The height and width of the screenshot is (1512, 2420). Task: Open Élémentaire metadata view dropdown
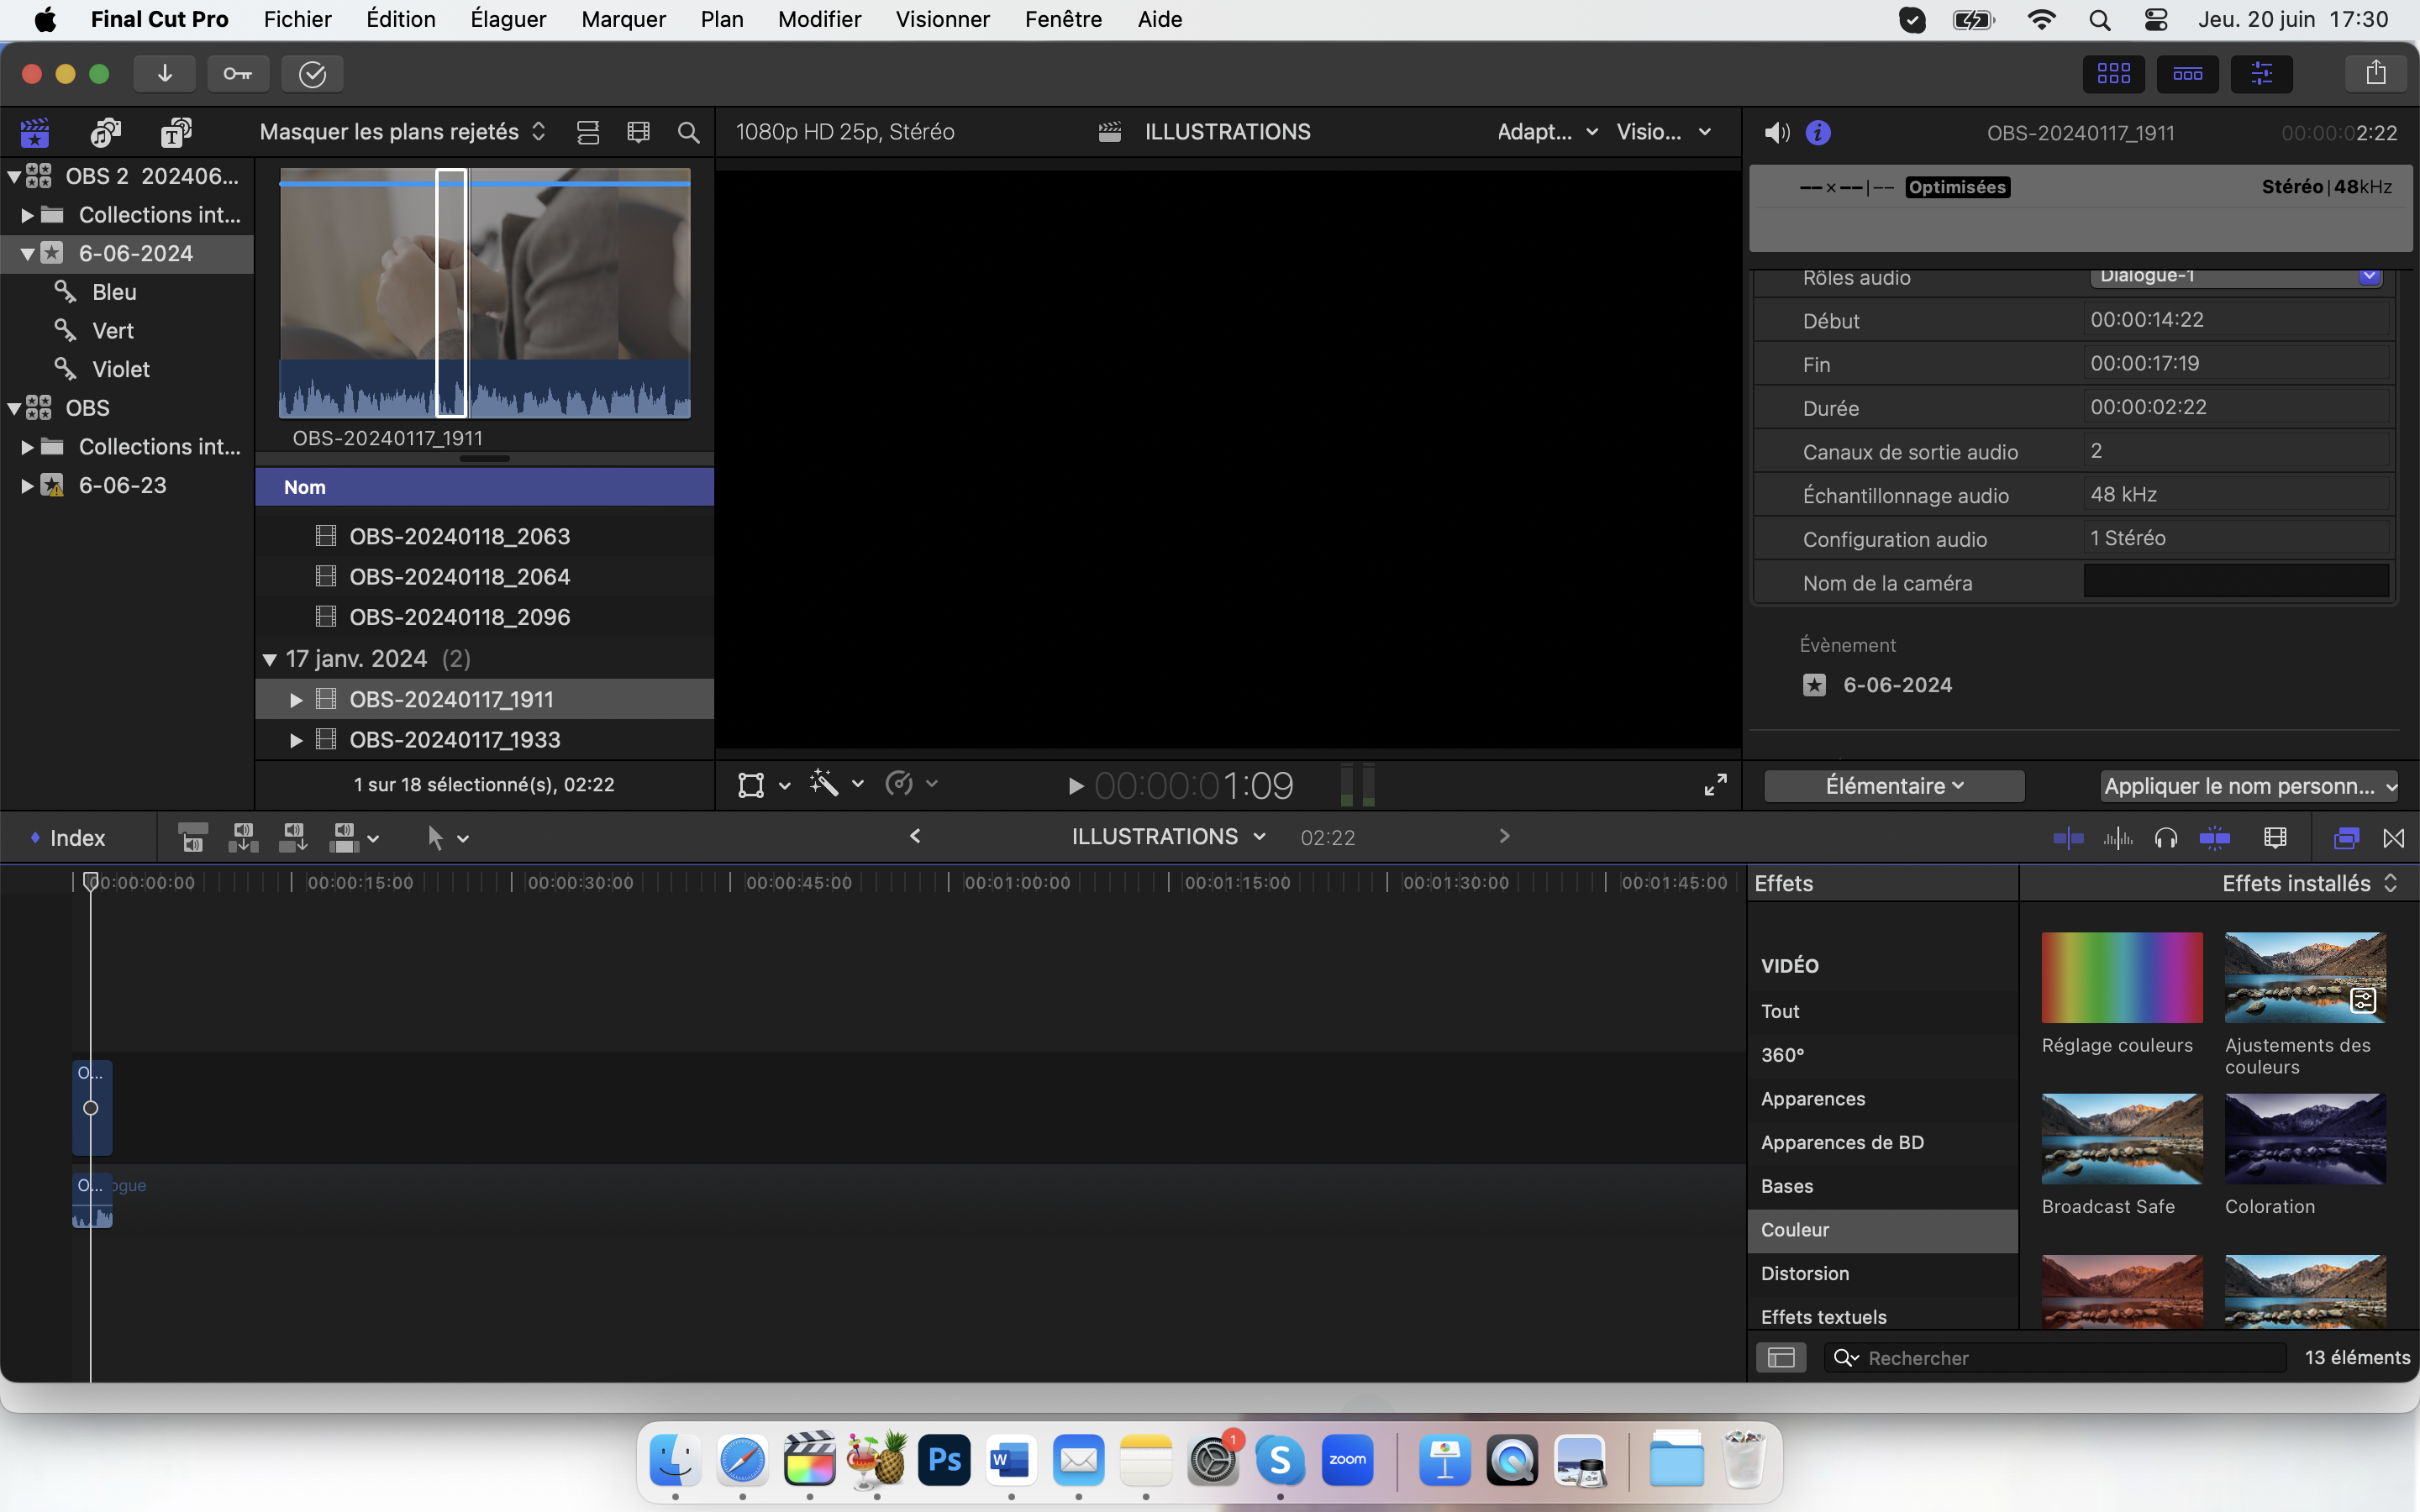pos(1894,786)
